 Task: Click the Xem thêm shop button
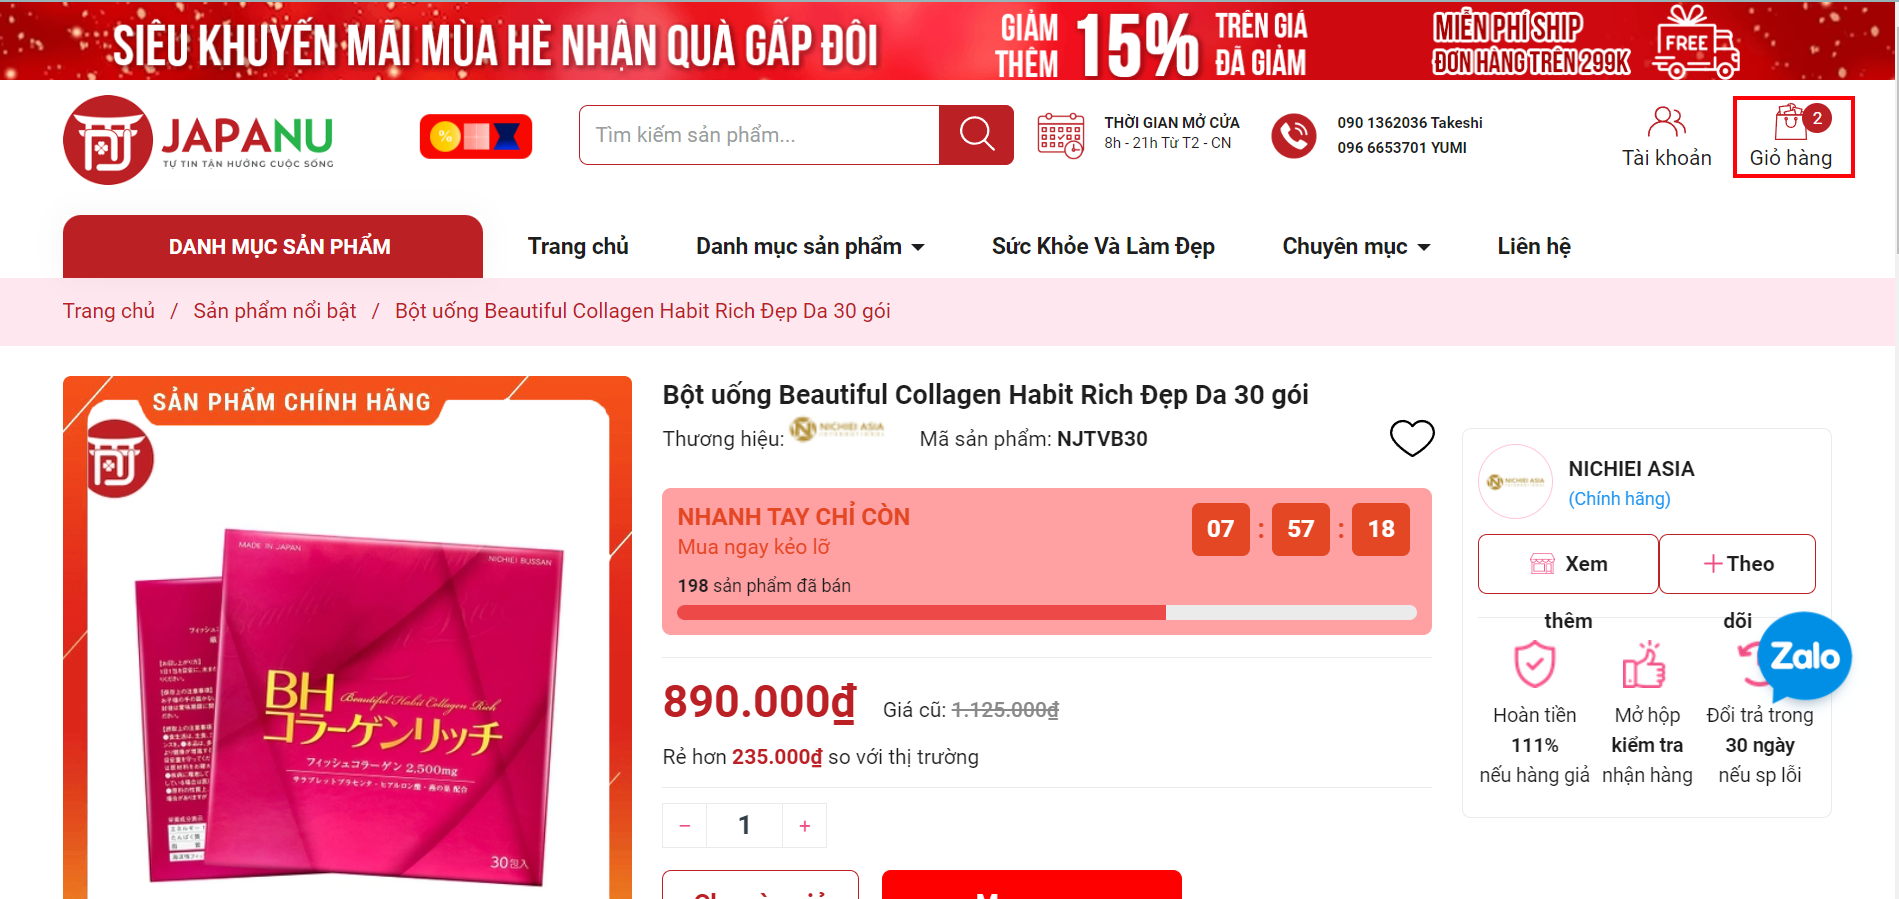[1568, 564]
